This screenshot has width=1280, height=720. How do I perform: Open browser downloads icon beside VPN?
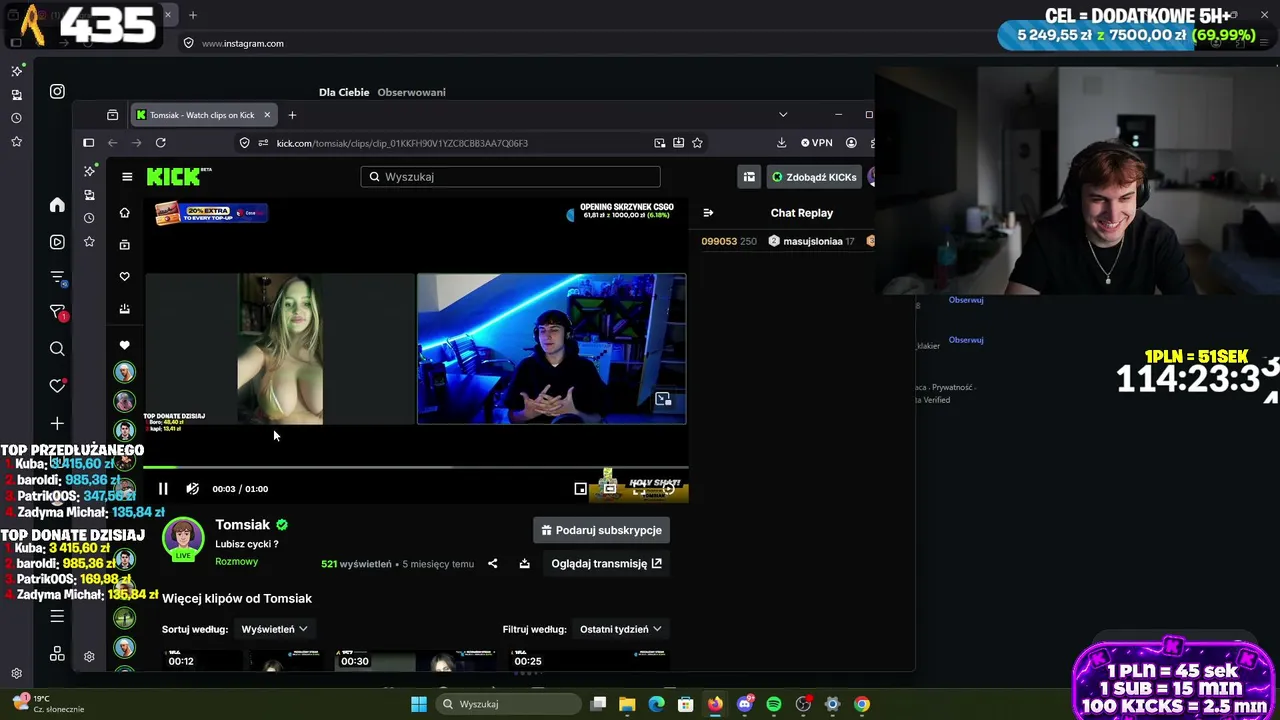[x=781, y=143]
